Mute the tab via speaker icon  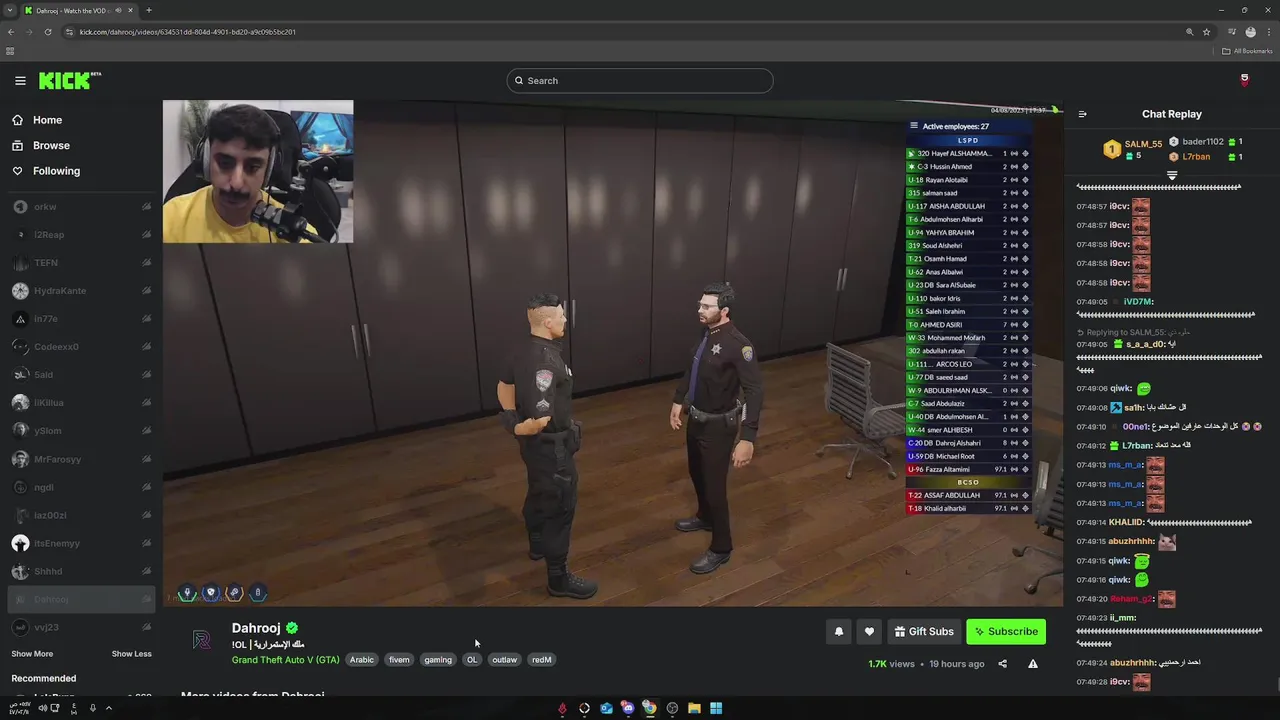click(118, 10)
